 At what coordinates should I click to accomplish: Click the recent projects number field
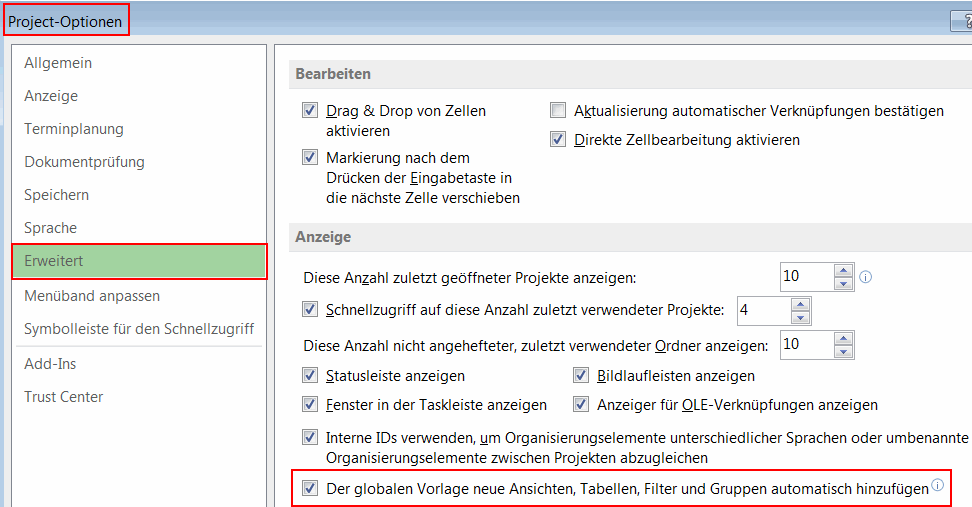pyautogui.click(x=805, y=277)
